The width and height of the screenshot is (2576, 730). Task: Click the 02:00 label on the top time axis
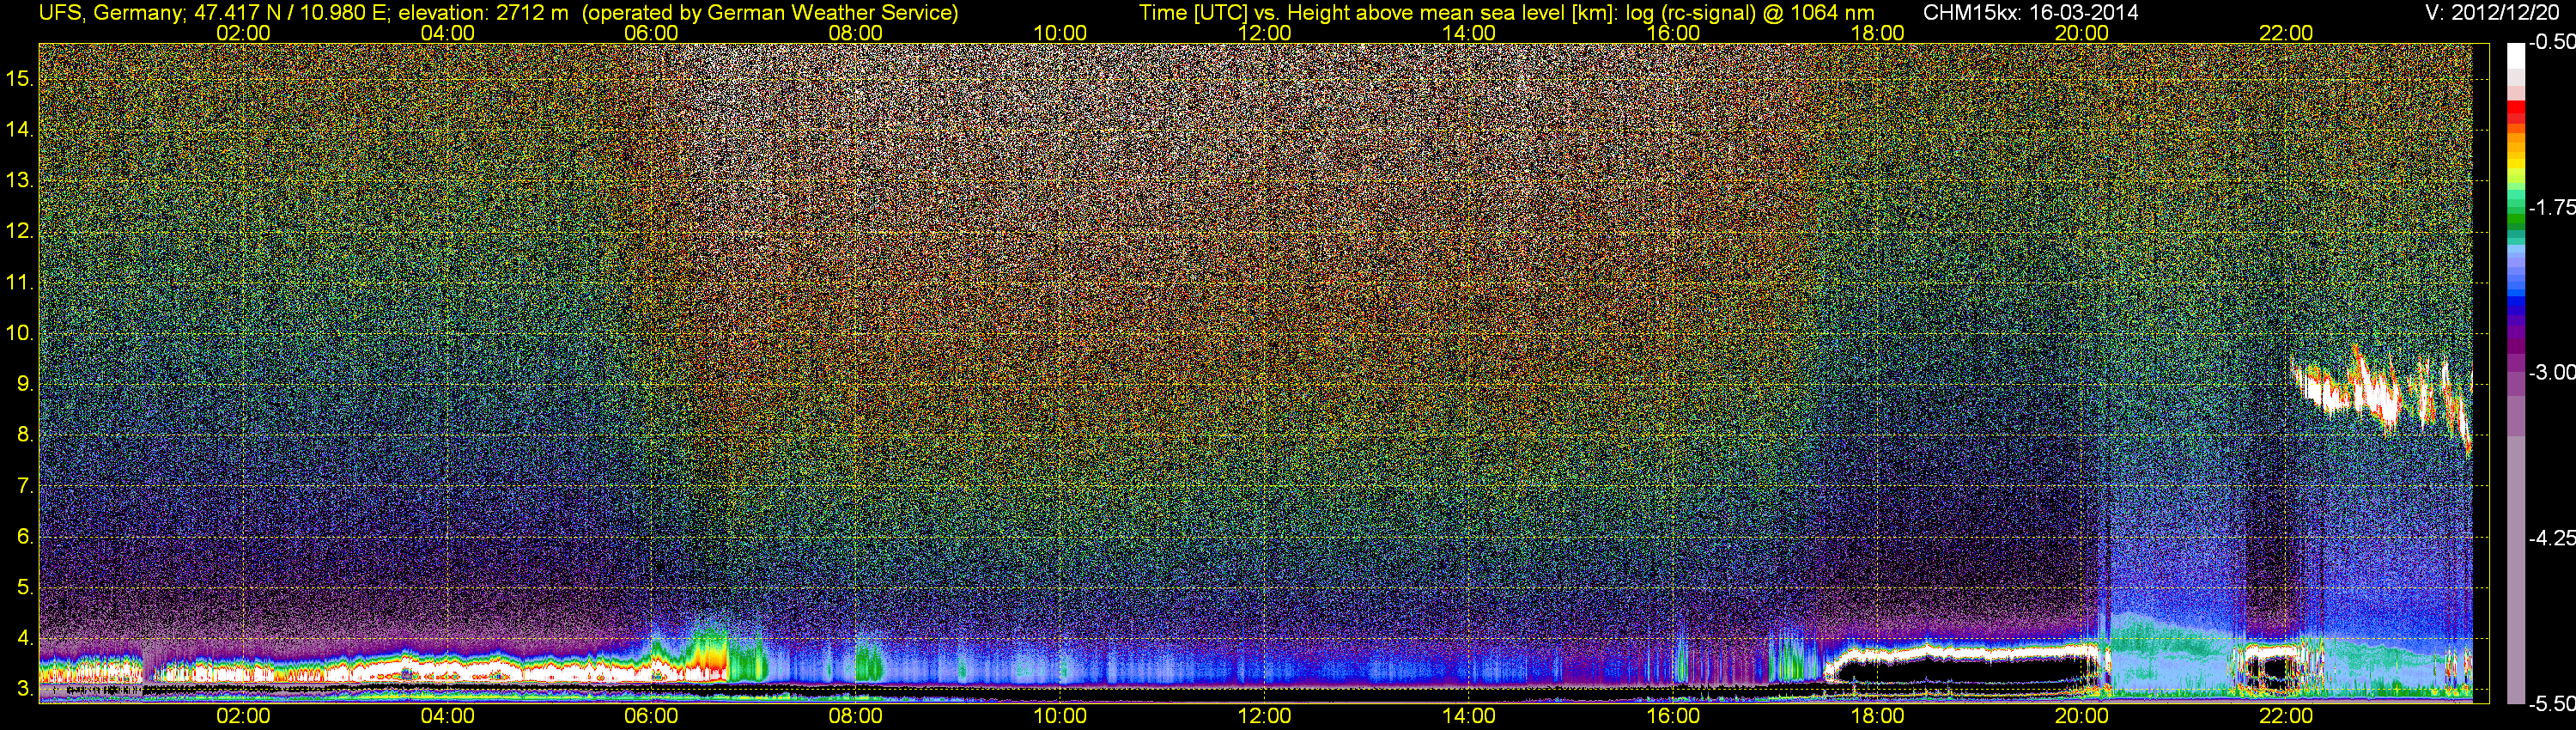point(243,33)
